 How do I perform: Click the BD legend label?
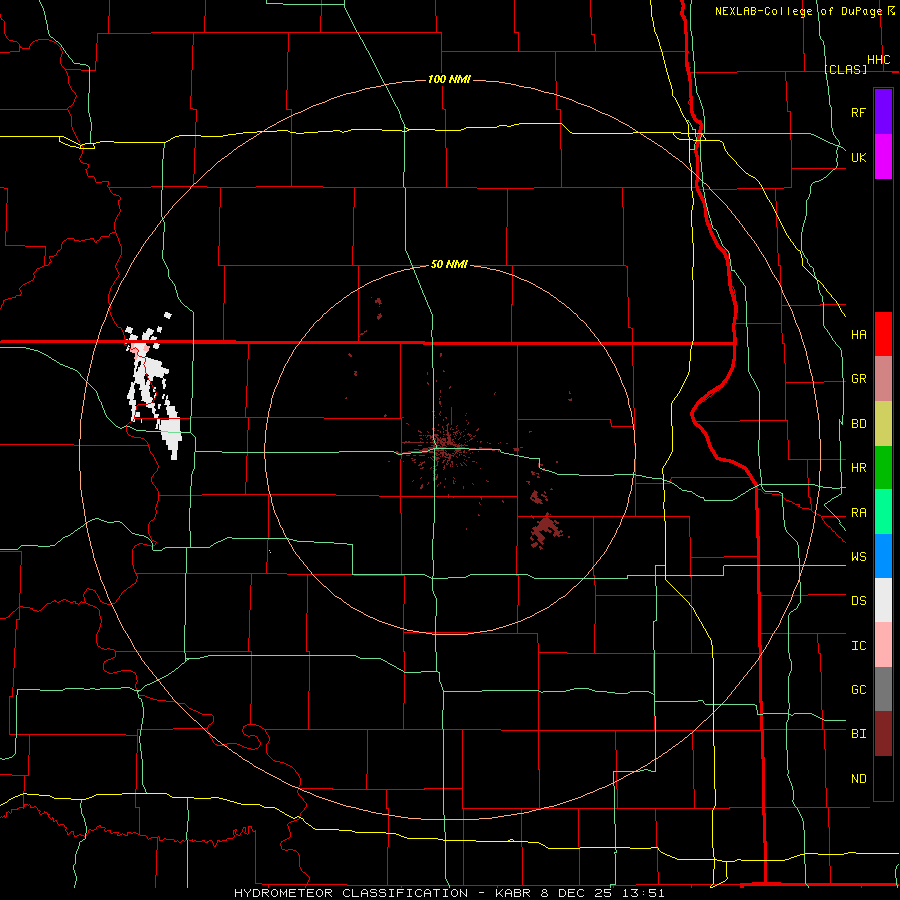pos(858,424)
